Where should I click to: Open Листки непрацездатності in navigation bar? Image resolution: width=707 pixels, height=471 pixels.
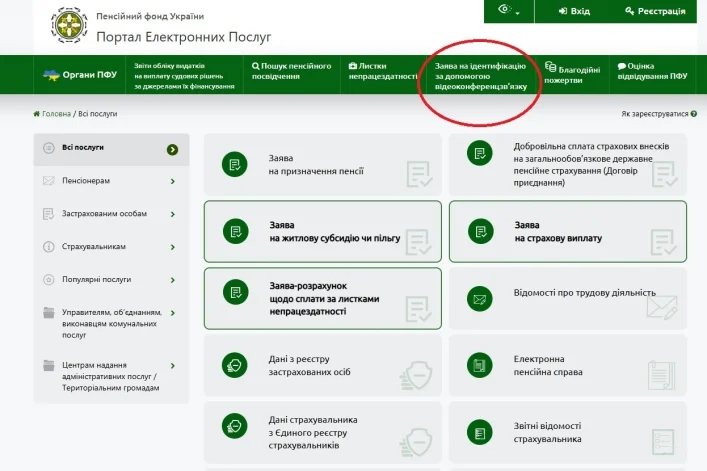click(381, 71)
